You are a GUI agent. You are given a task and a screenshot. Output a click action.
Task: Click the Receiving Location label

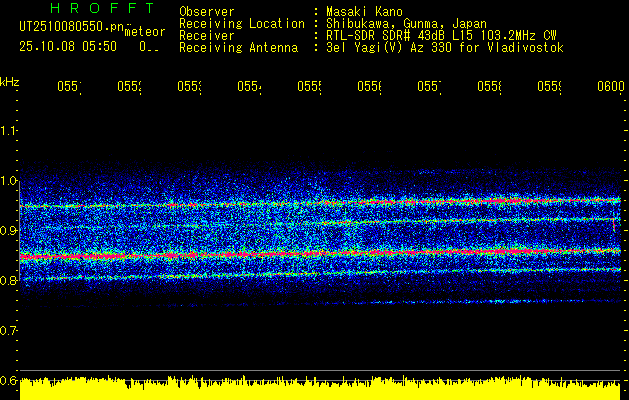242,24
